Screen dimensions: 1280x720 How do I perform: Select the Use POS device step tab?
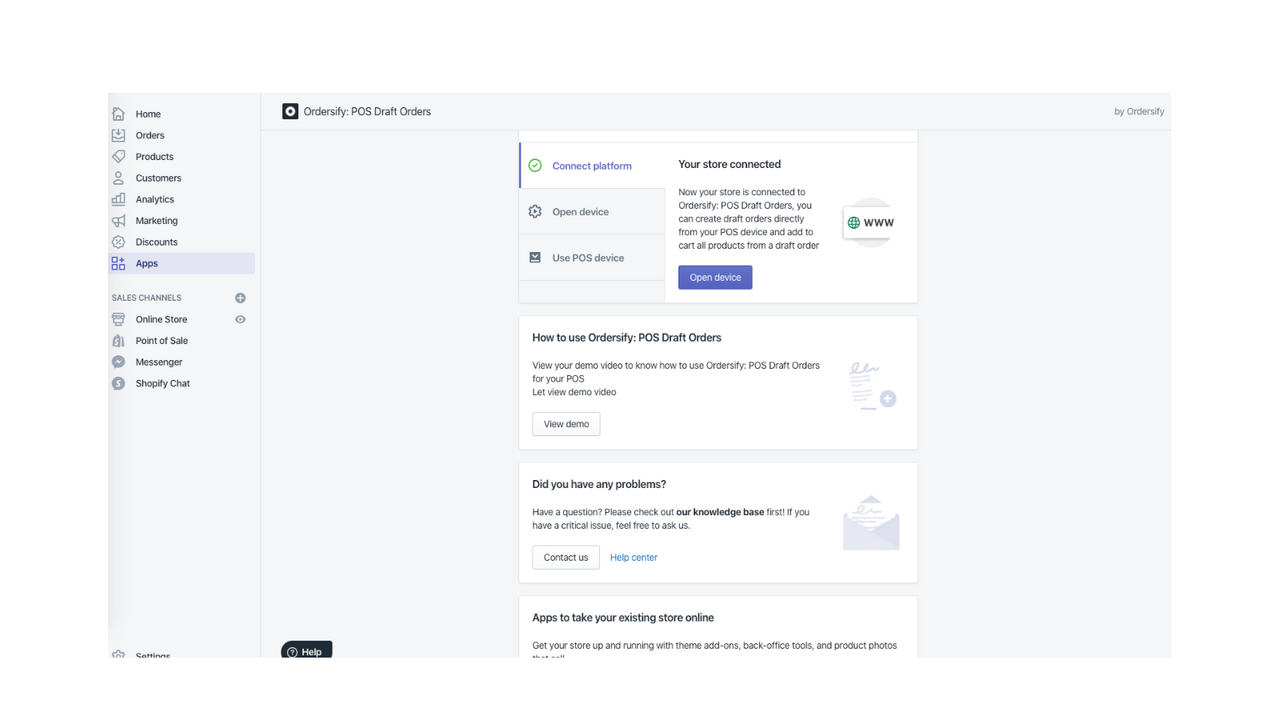pyautogui.click(x=592, y=258)
